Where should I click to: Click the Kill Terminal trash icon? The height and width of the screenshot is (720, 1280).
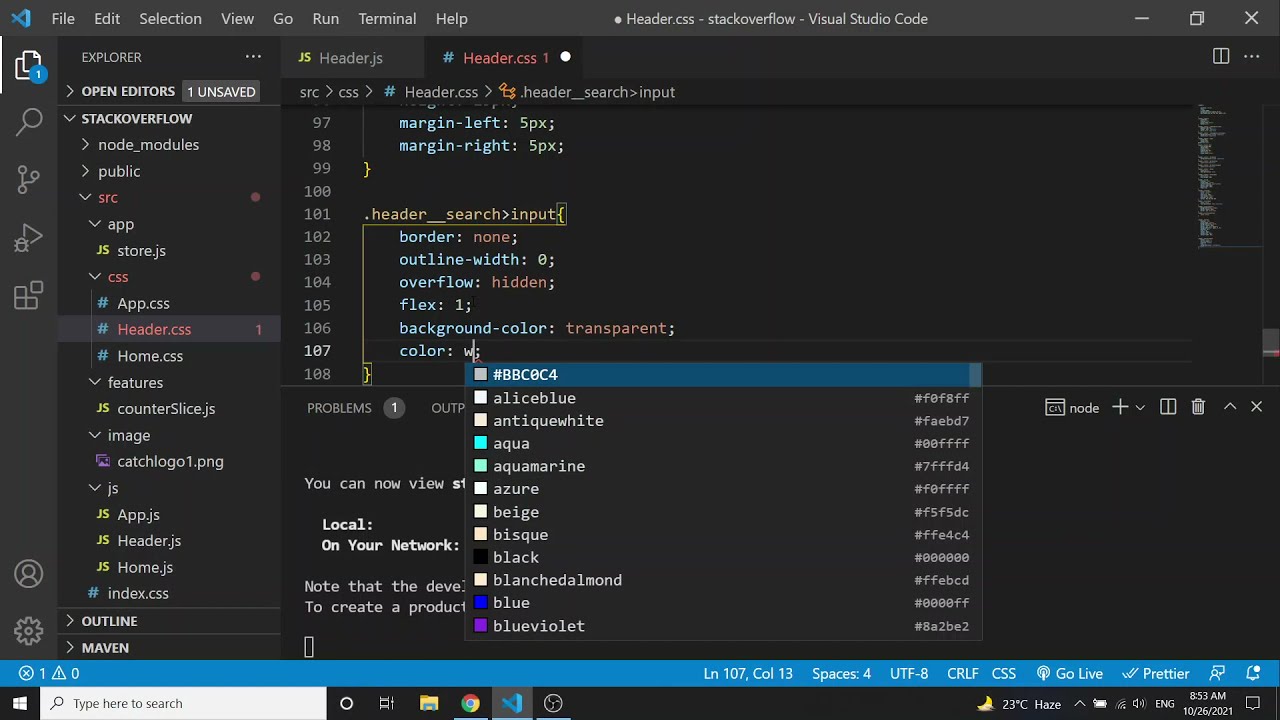point(1198,407)
